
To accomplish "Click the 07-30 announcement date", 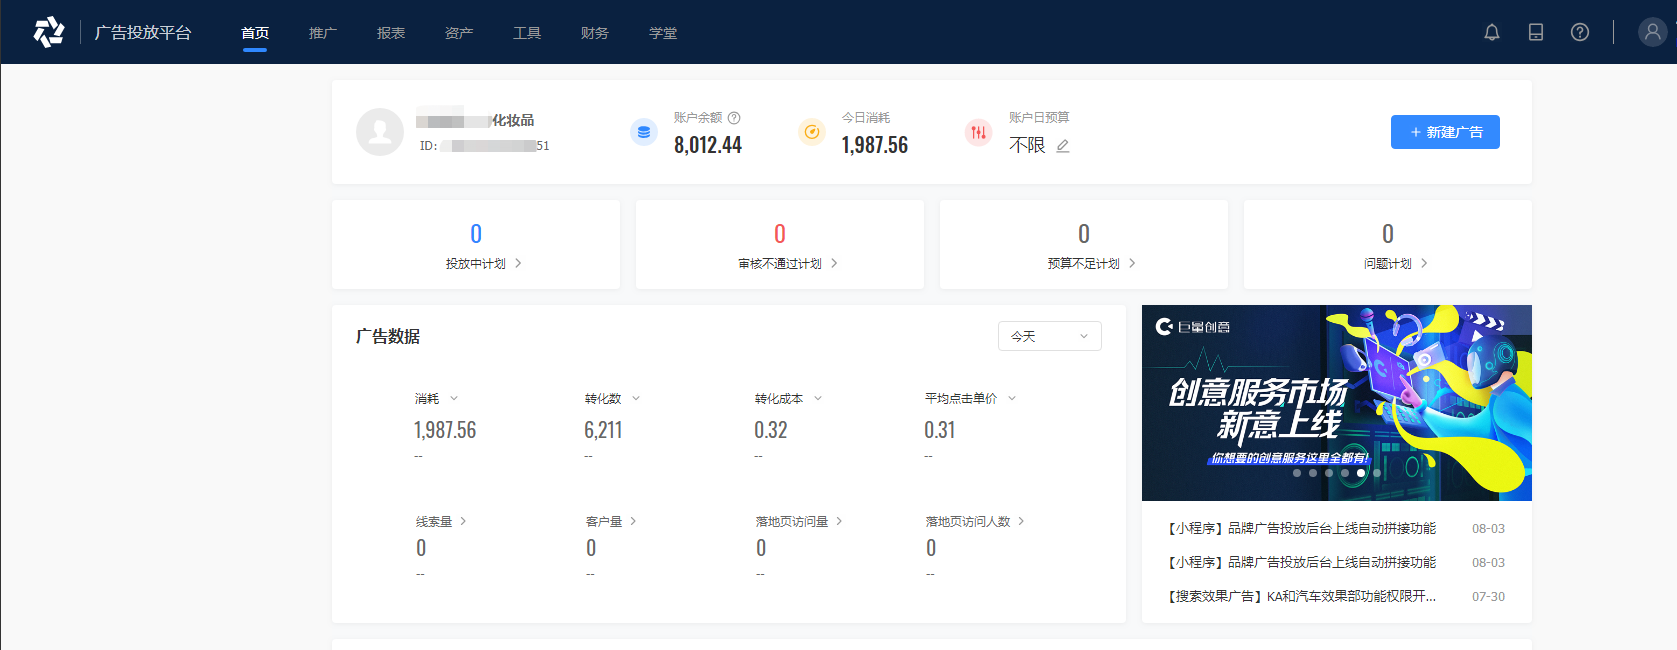I will 1488,596.
